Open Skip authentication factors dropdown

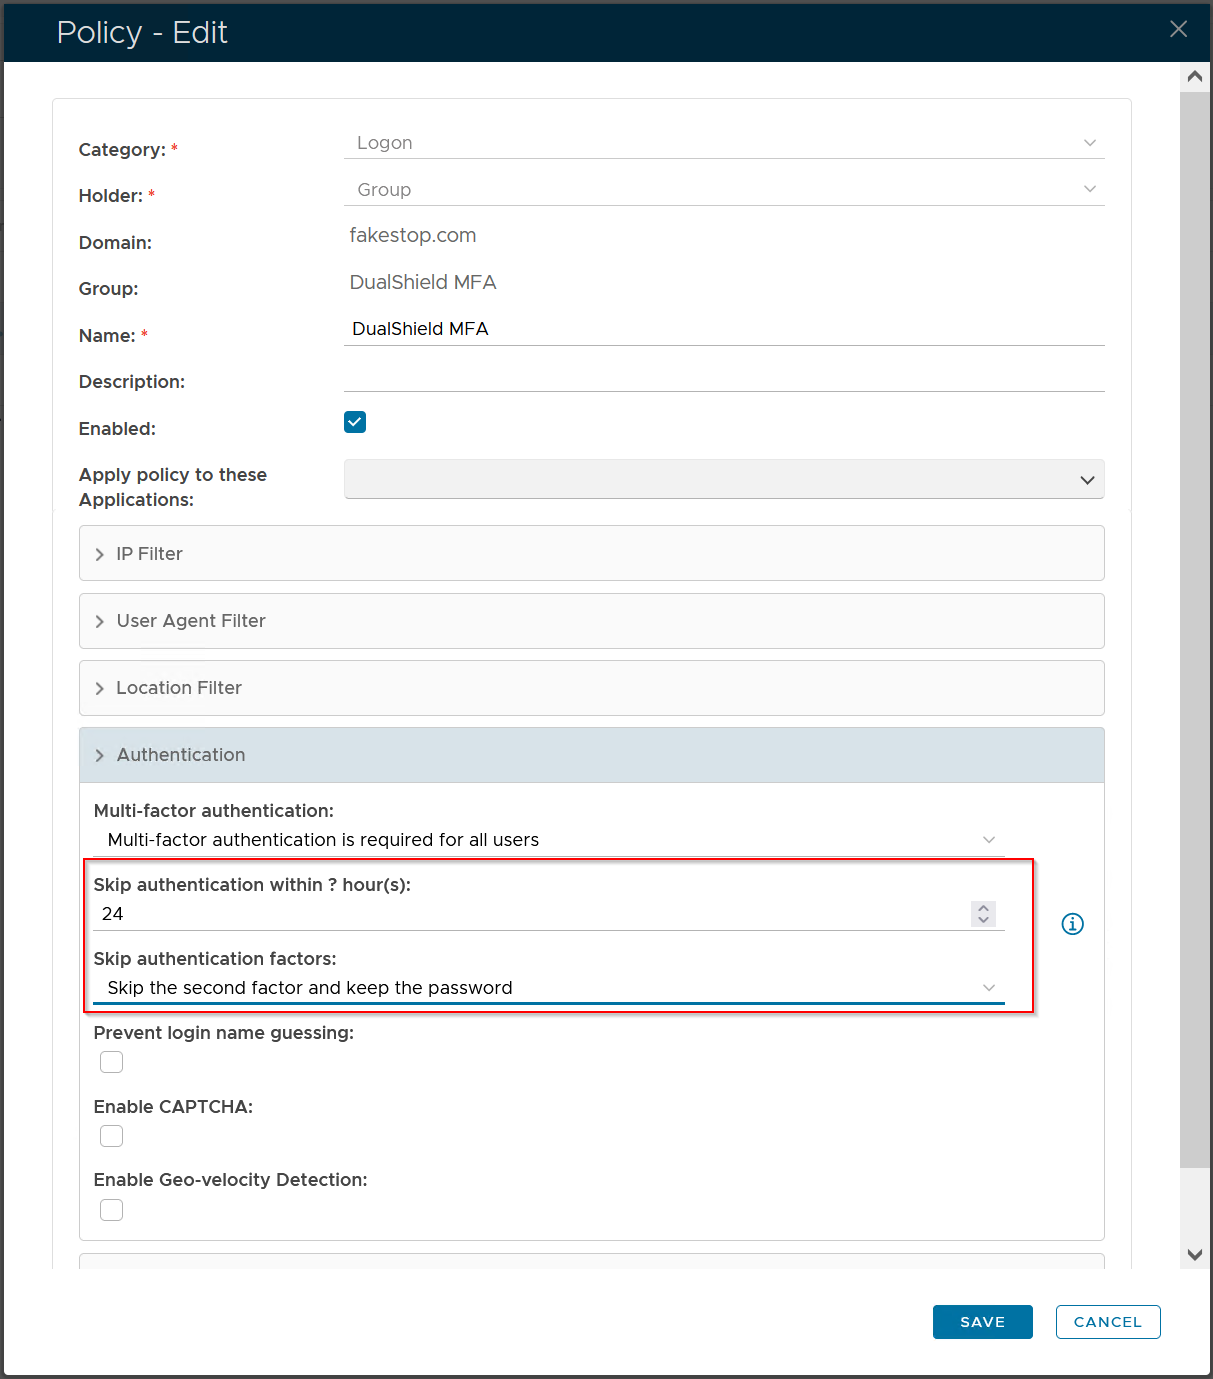click(548, 988)
